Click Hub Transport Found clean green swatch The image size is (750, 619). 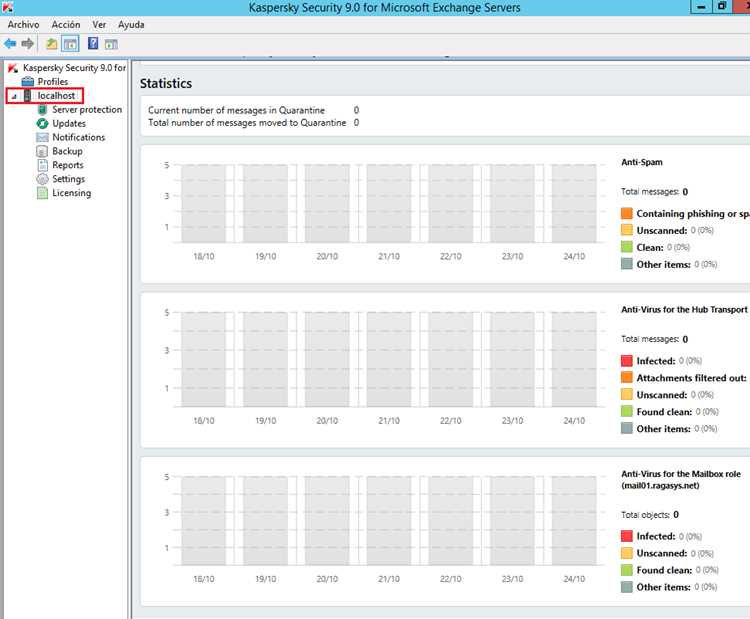coord(627,411)
